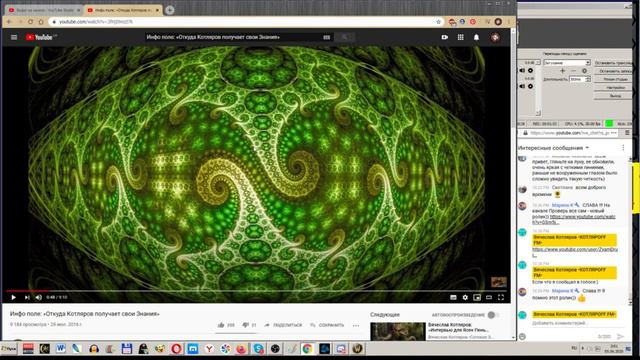Toggle subtitles in the video player

coord(453,298)
